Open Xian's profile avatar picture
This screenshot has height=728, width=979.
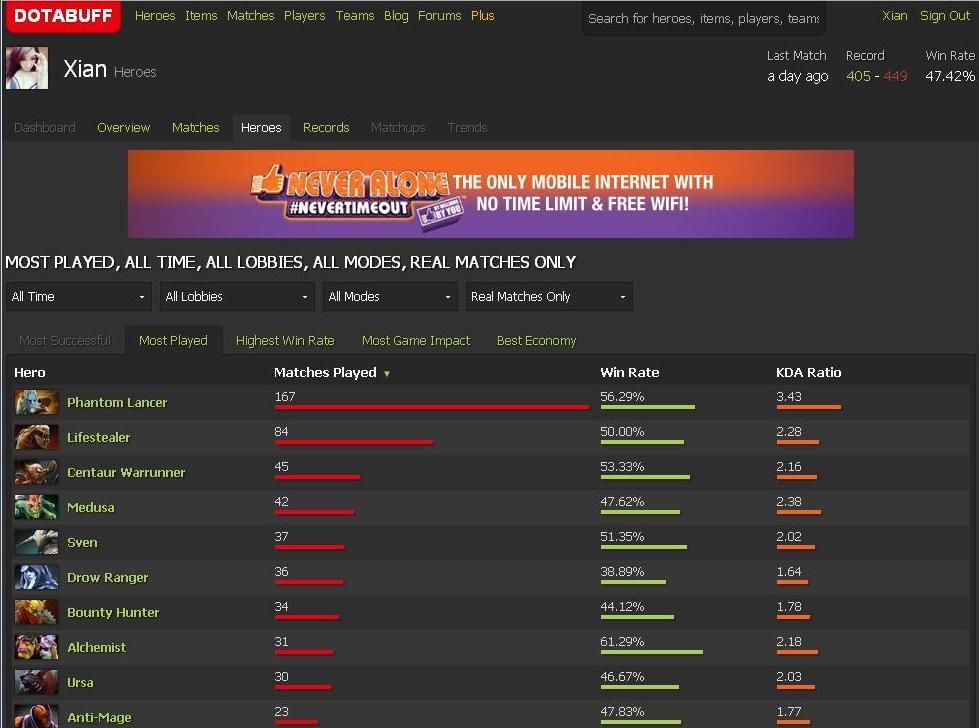pyautogui.click(x=27, y=69)
